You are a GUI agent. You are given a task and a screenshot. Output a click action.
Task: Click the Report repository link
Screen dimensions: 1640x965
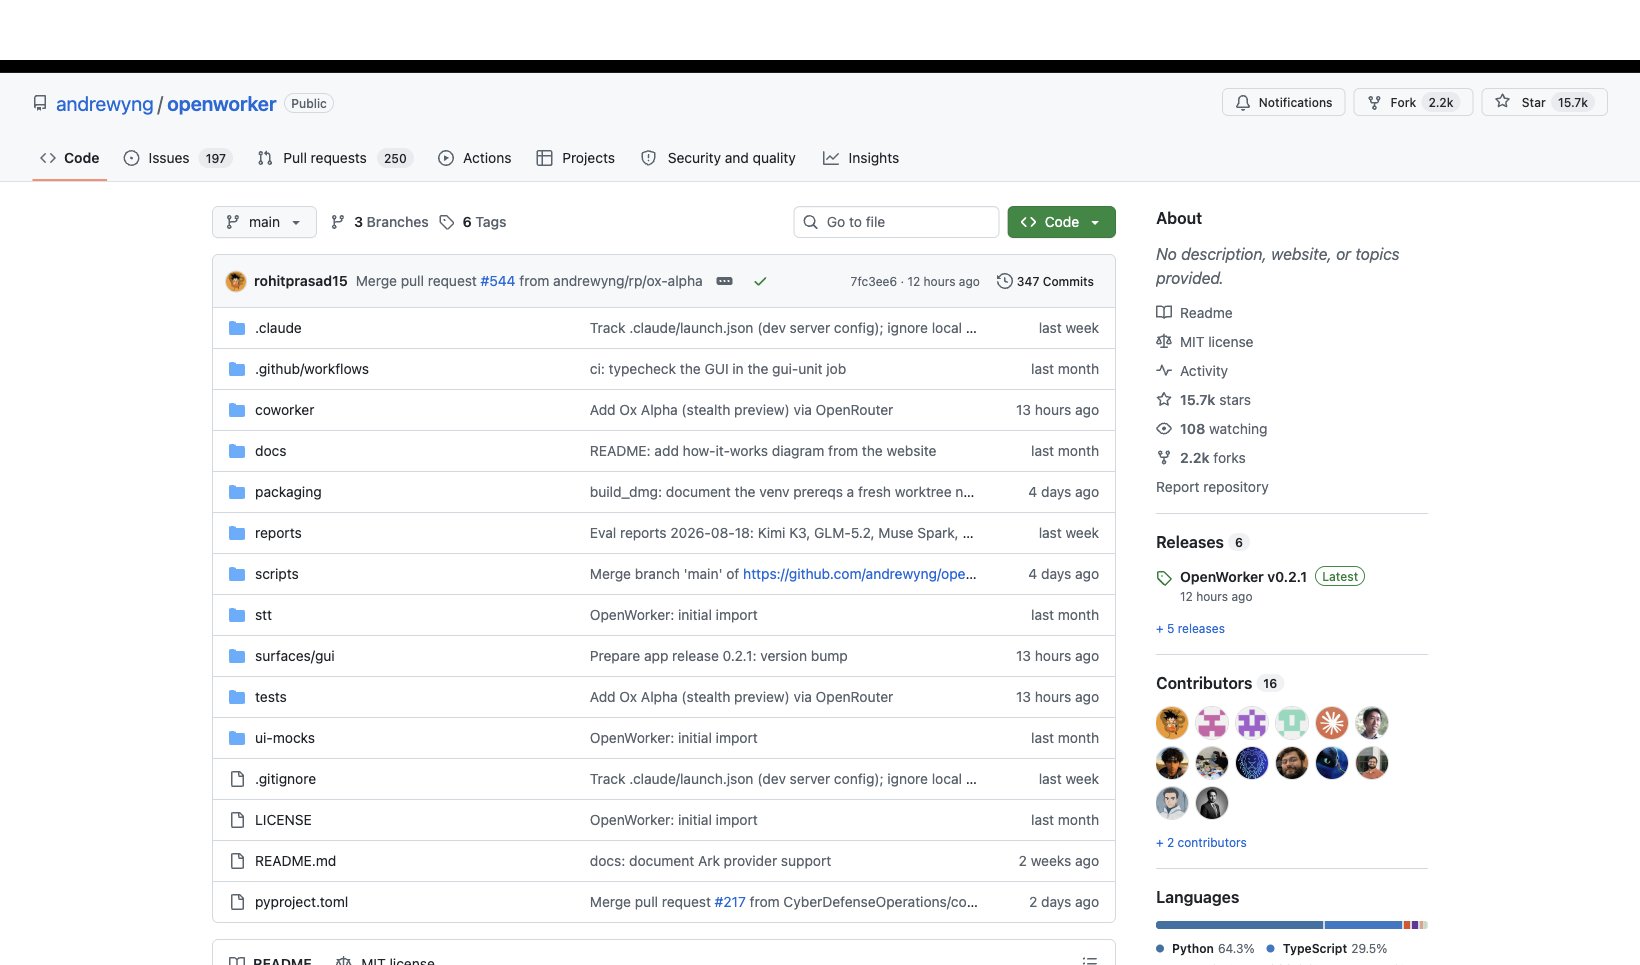[1212, 487]
